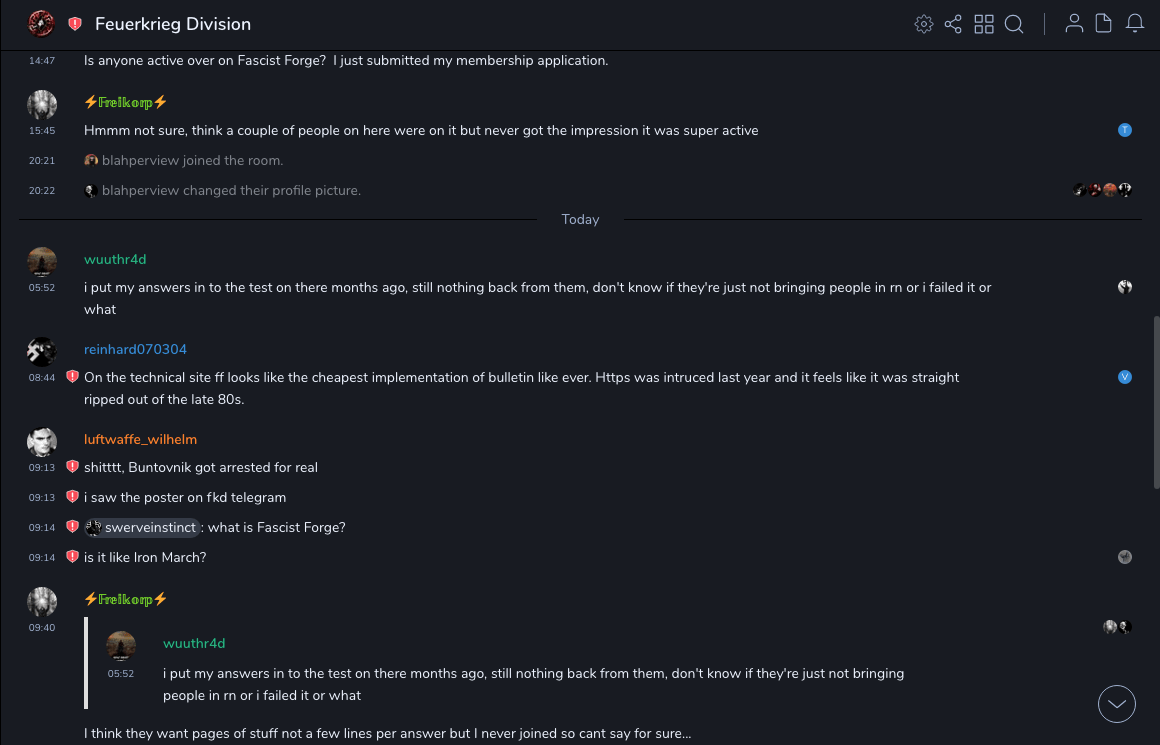Click the swerveinstinct mention pill
Viewport: 1160px width, 745px height.
[x=142, y=527]
